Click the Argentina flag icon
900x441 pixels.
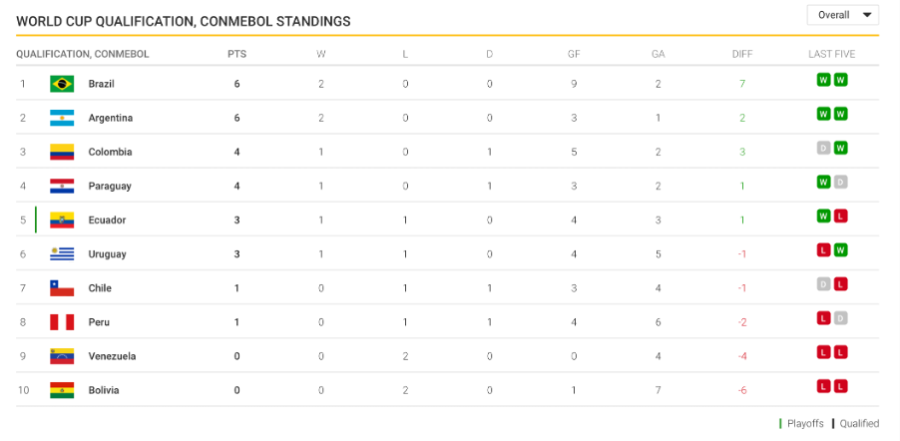click(62, 118)
